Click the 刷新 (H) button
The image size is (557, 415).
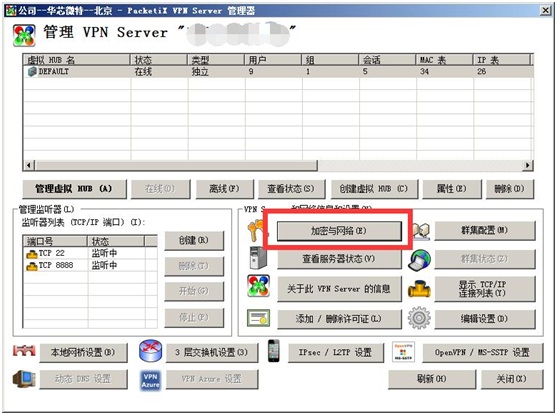point(432,379)
